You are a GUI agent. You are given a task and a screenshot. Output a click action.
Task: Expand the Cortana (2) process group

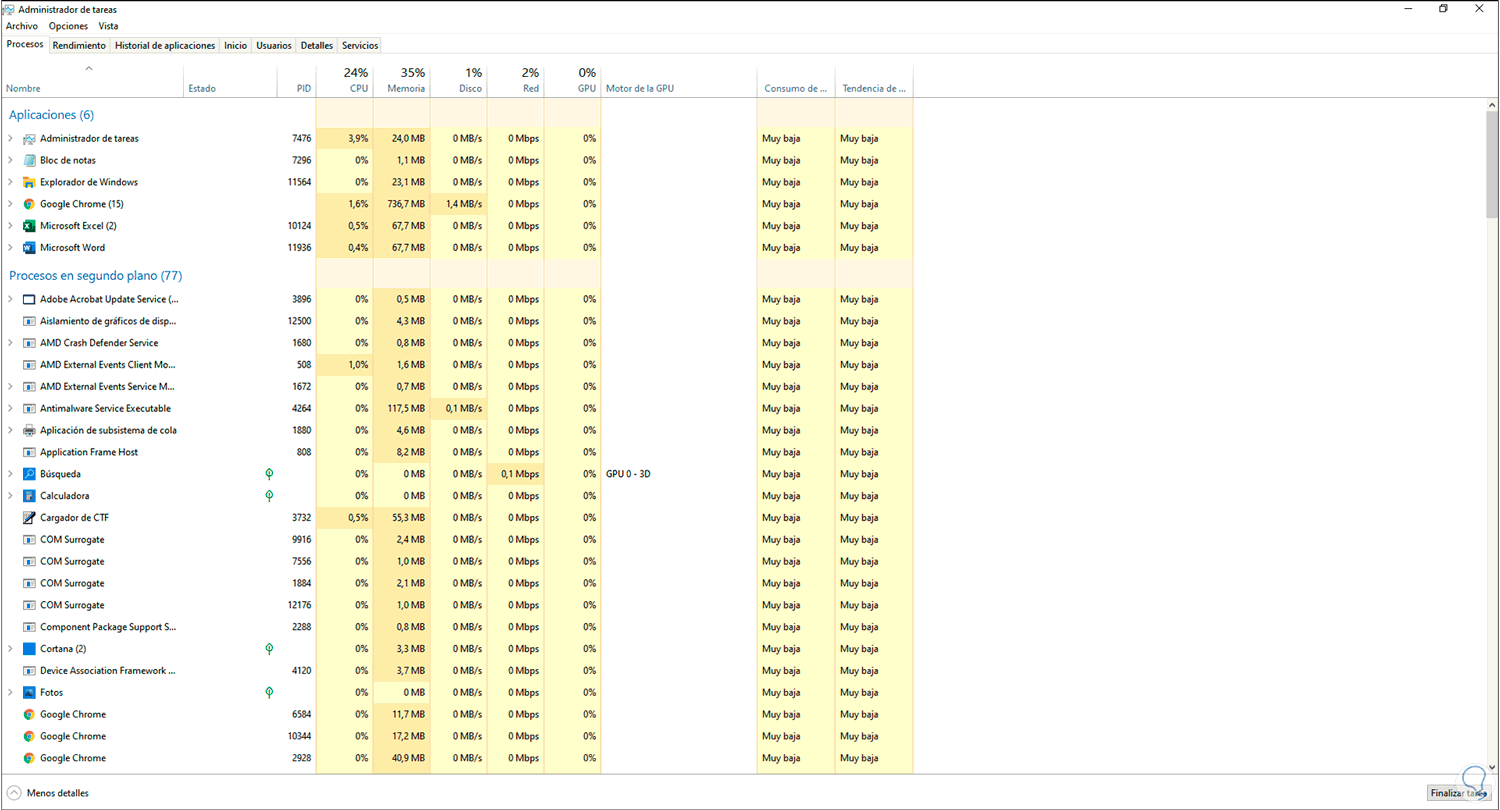coord(10,649)
